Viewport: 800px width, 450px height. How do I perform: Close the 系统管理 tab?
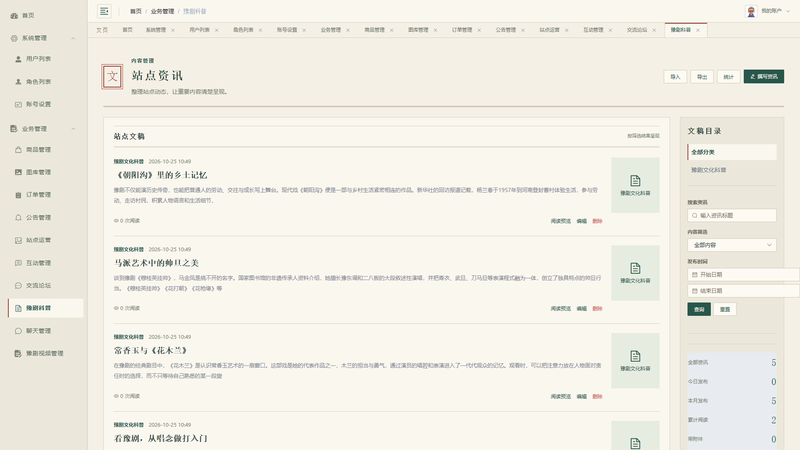click(x=173, y=30)
